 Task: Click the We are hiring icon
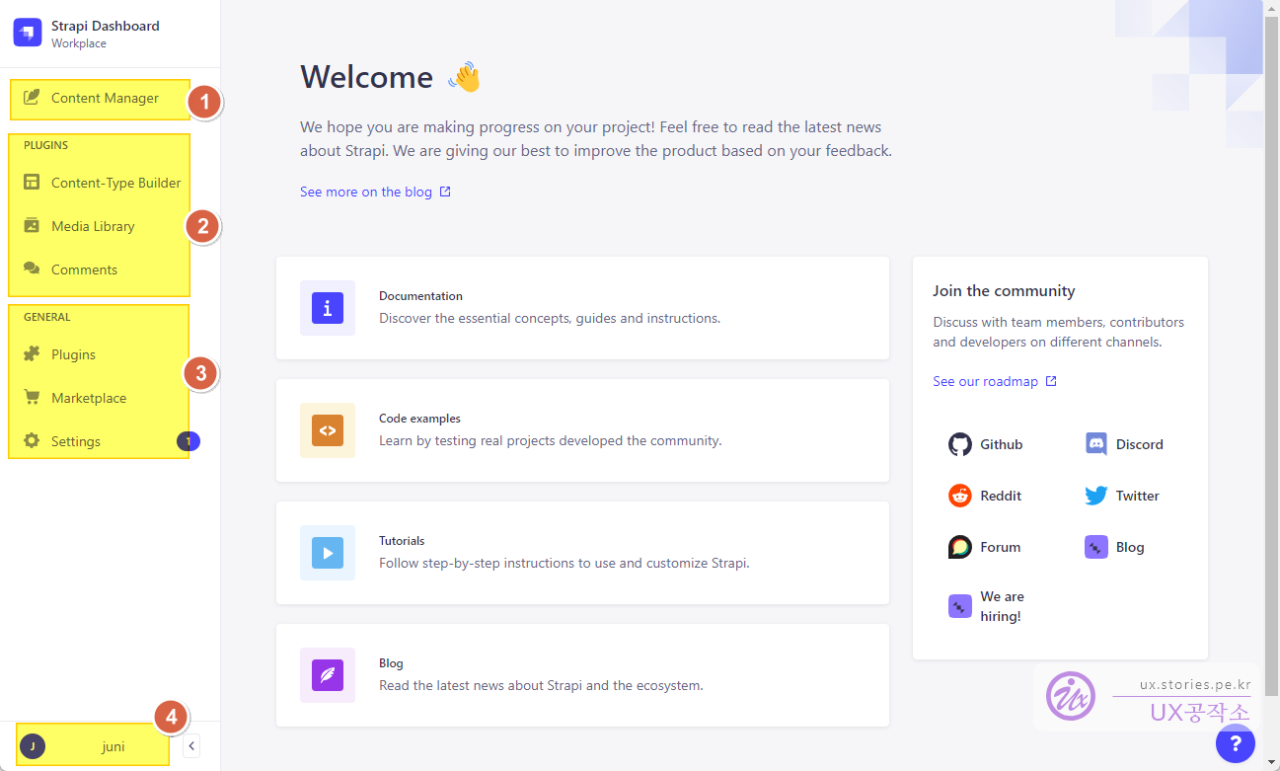coord(960,606)
